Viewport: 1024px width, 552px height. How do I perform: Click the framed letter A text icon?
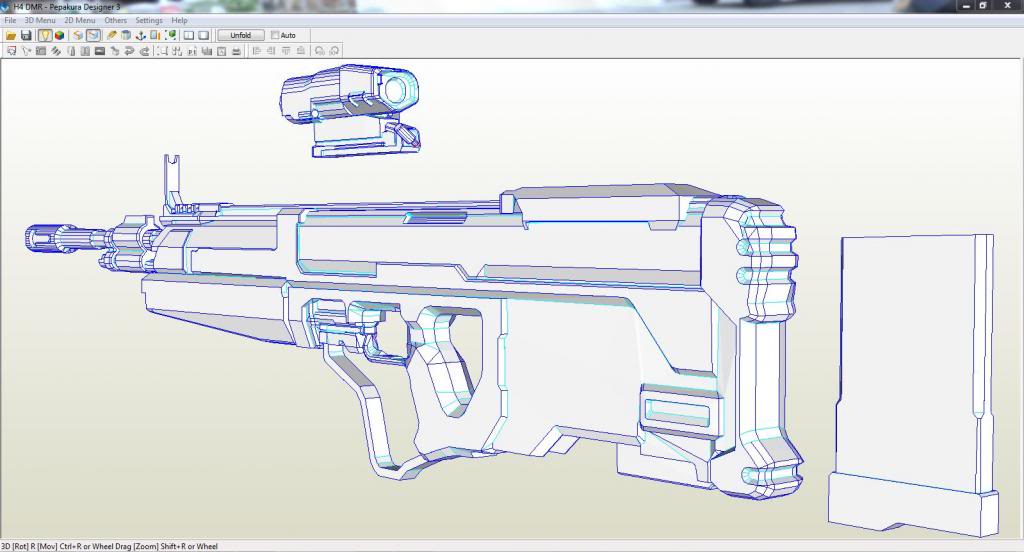[221, 51]
